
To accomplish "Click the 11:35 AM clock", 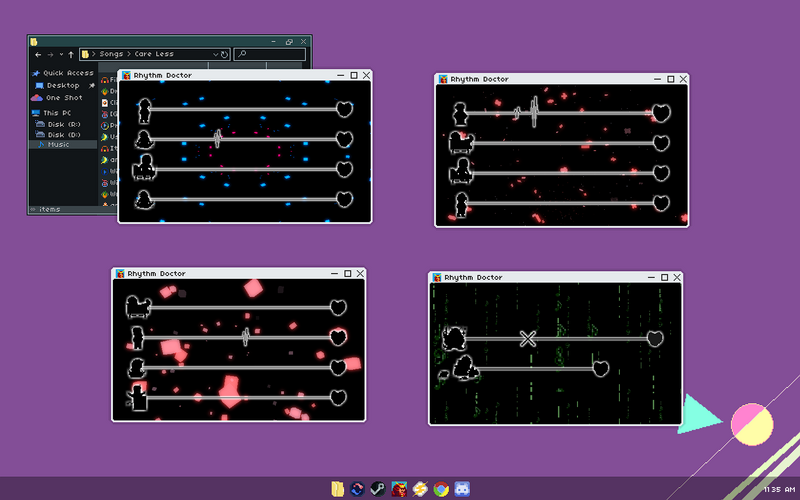I will [x=779, y=489].
